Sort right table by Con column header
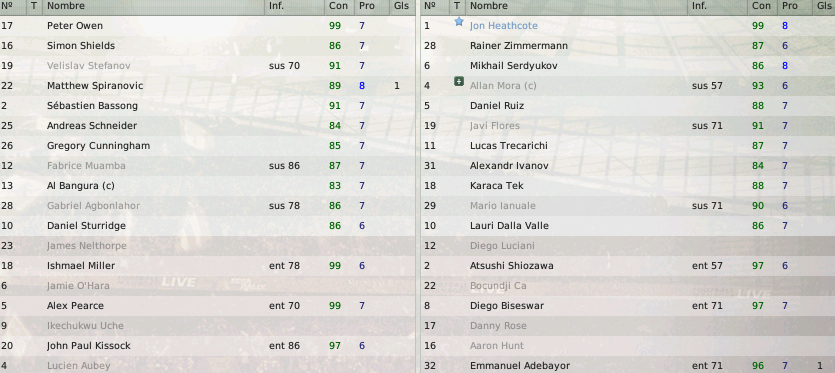Image resolution: width=835 pixels, height=373 pixels. click(x=762, y=6)
